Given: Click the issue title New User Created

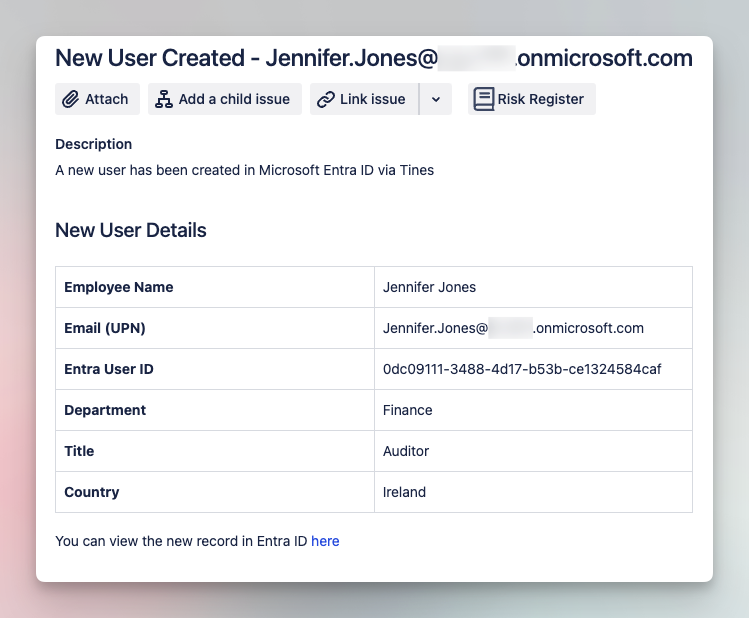Looking at the screenshot, I should tap(374, 58).
